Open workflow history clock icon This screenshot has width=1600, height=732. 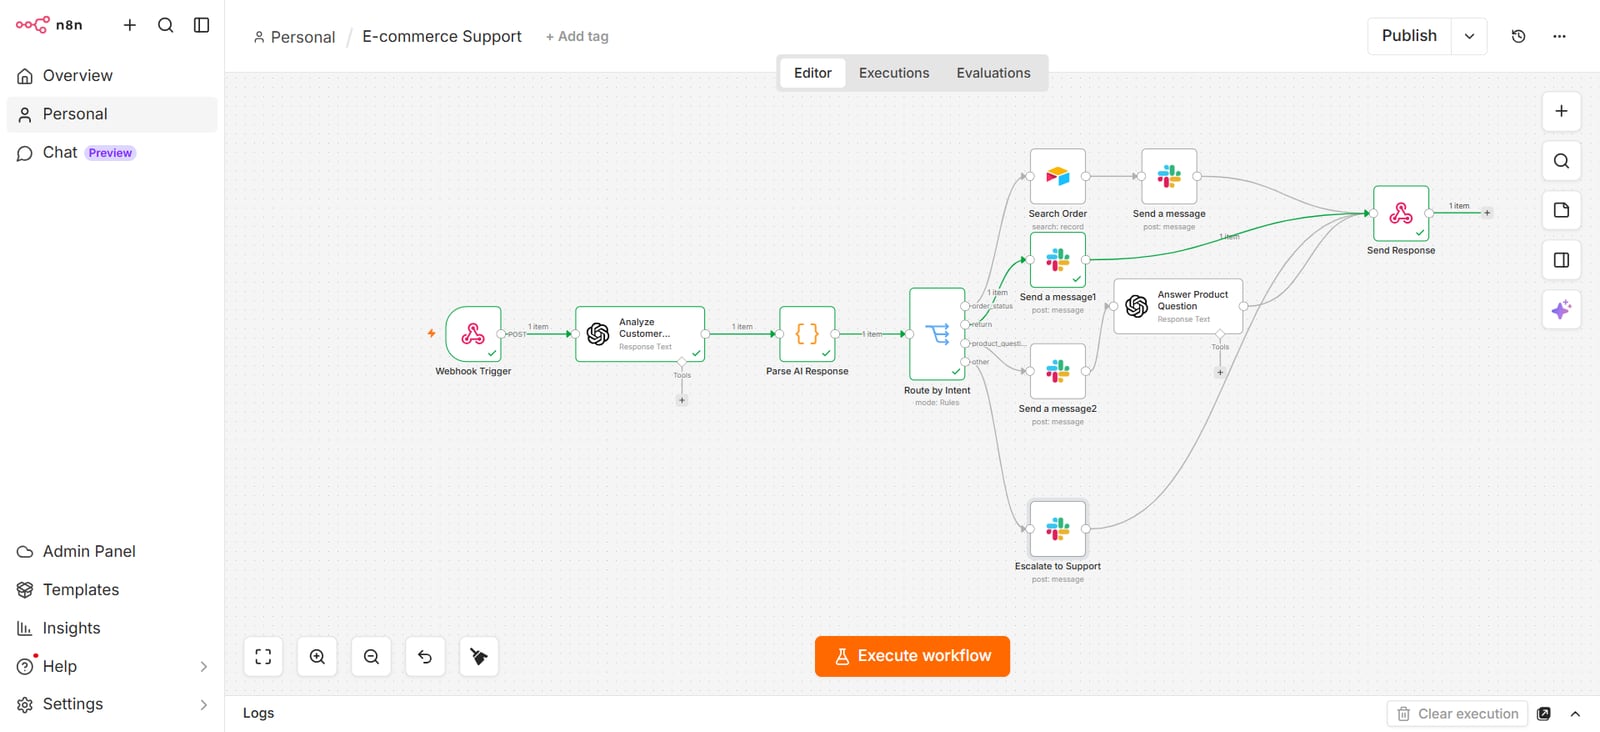coord(1518,36)
